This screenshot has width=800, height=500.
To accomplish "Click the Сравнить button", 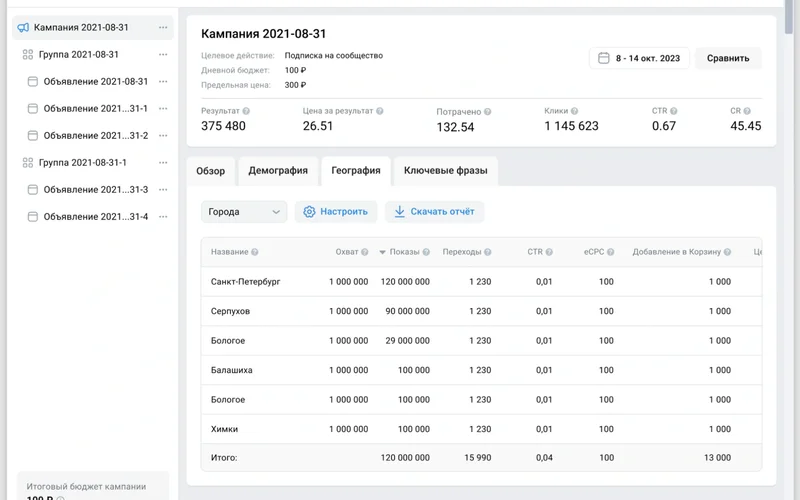I will click(x=728, y=58).
